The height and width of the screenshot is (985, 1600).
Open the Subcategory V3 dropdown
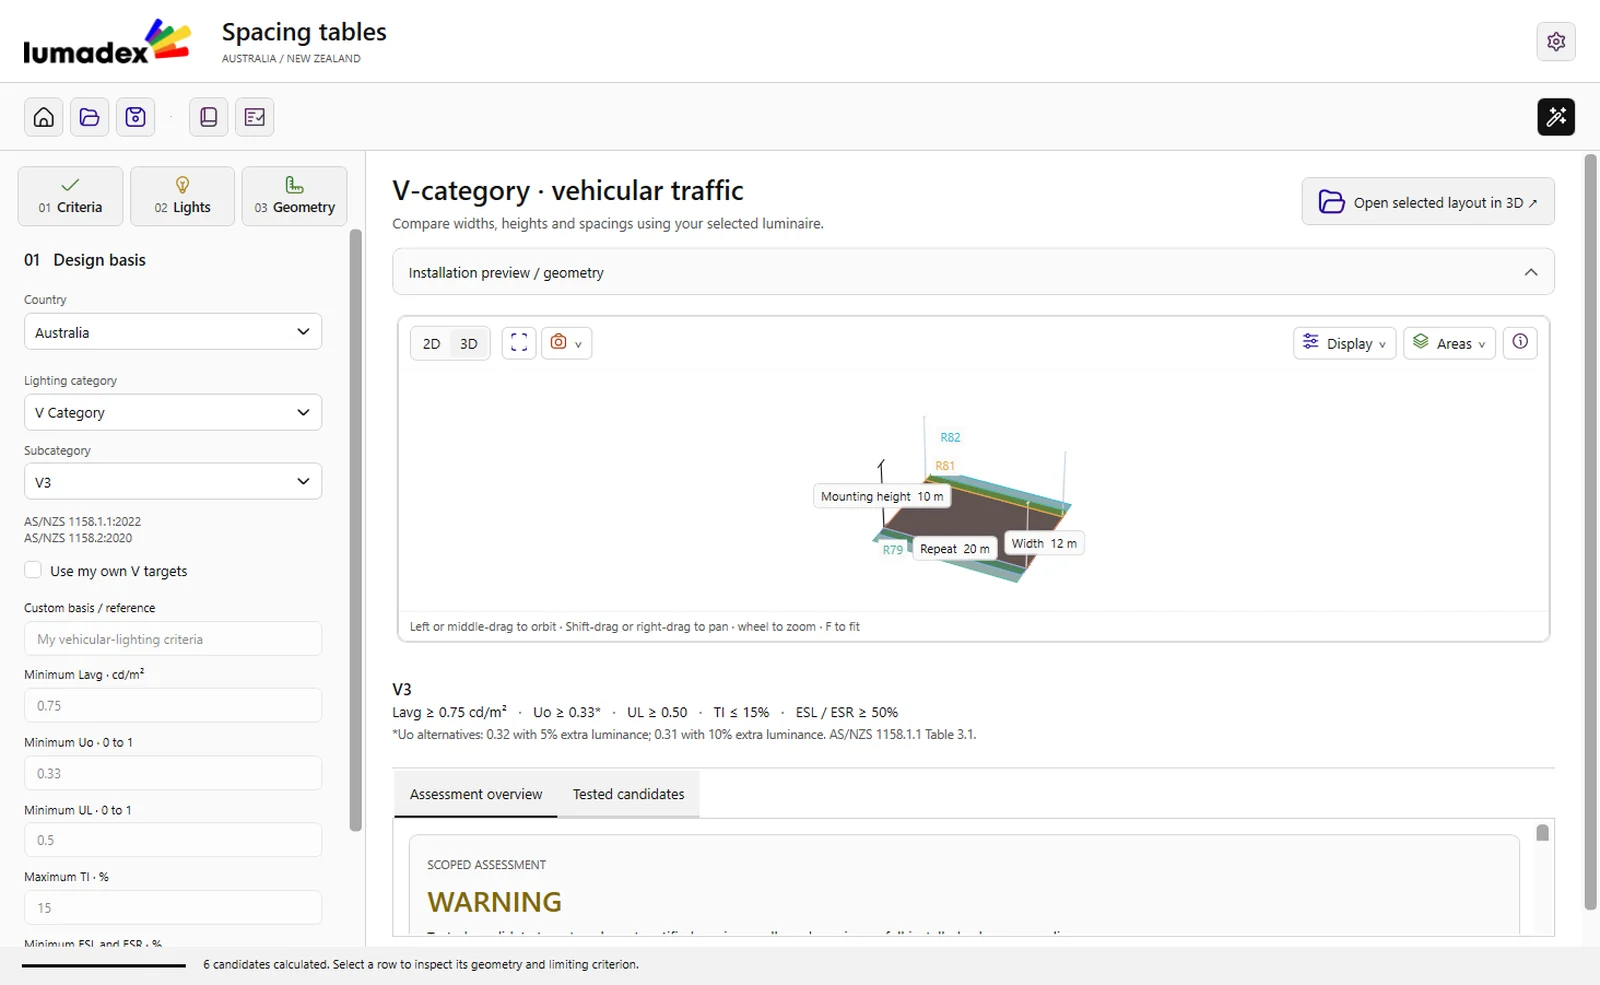click(x=173, y=482)
